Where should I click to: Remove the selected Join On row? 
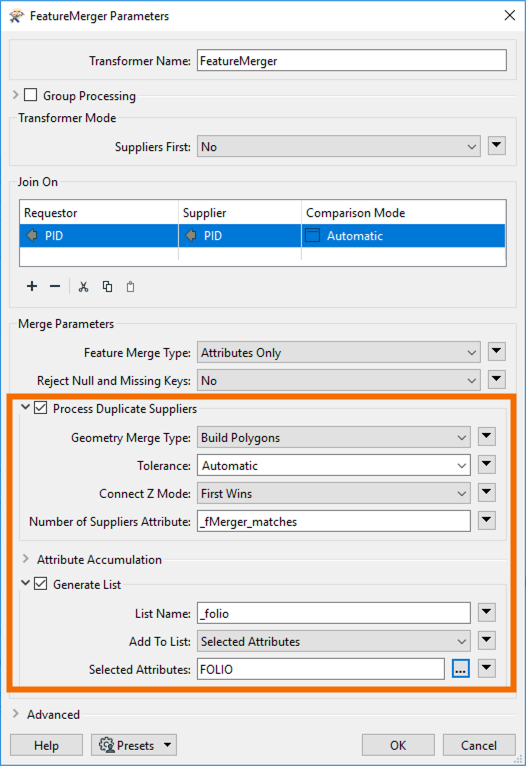tap(55, 286)
